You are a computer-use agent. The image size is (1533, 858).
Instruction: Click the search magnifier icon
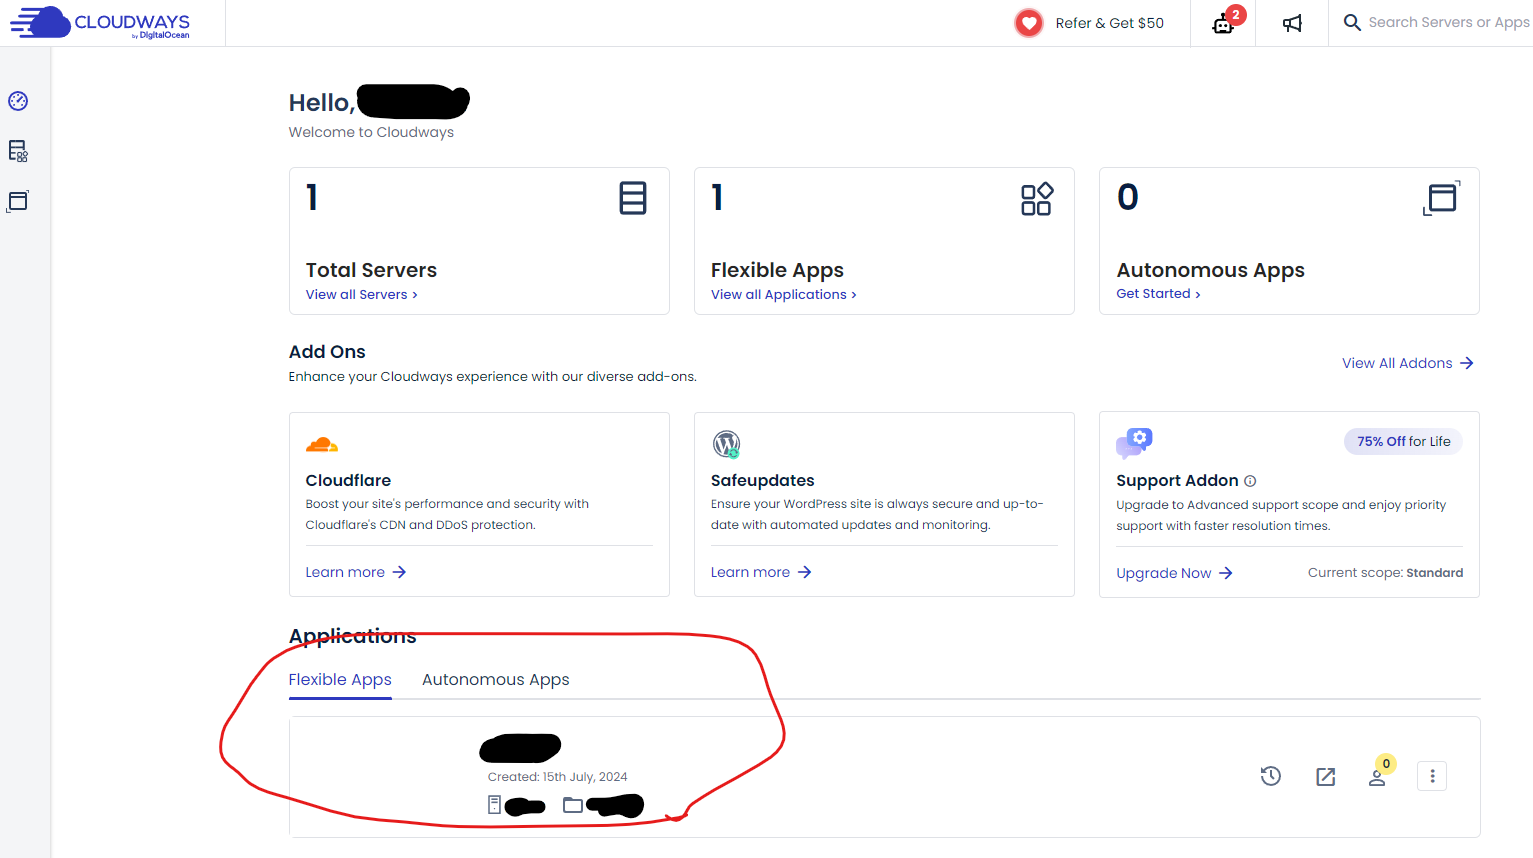[x=1352, y=22]
